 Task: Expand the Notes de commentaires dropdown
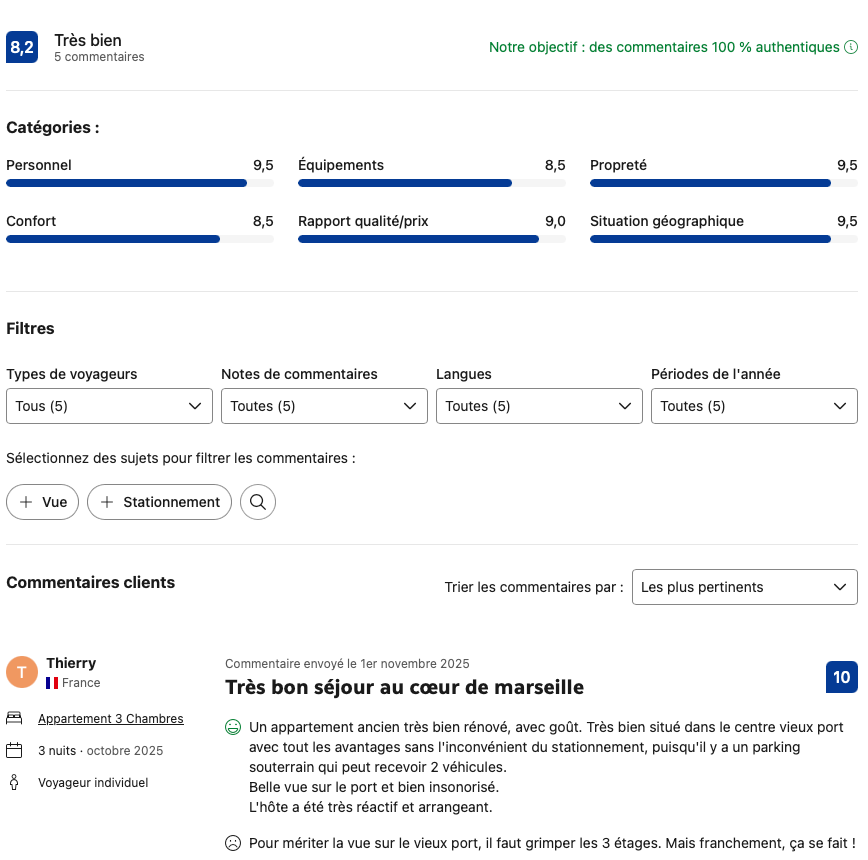click(x=324, y=406)
